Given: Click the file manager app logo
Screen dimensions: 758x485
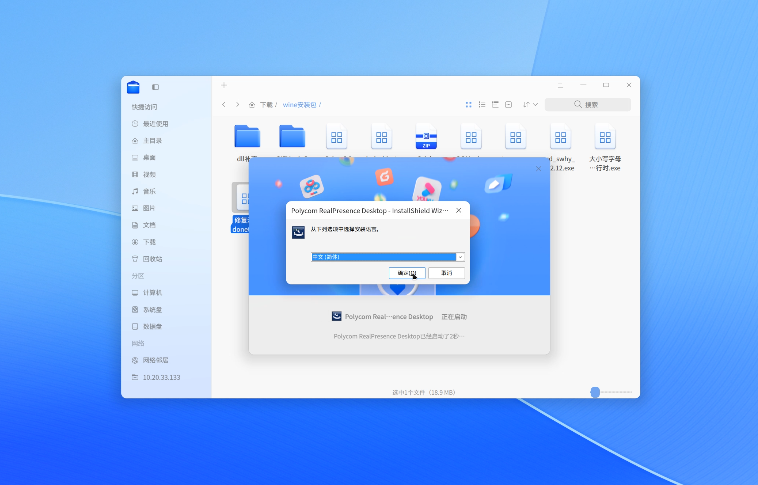Looking at the screenshot, I should tap(133, 87).
